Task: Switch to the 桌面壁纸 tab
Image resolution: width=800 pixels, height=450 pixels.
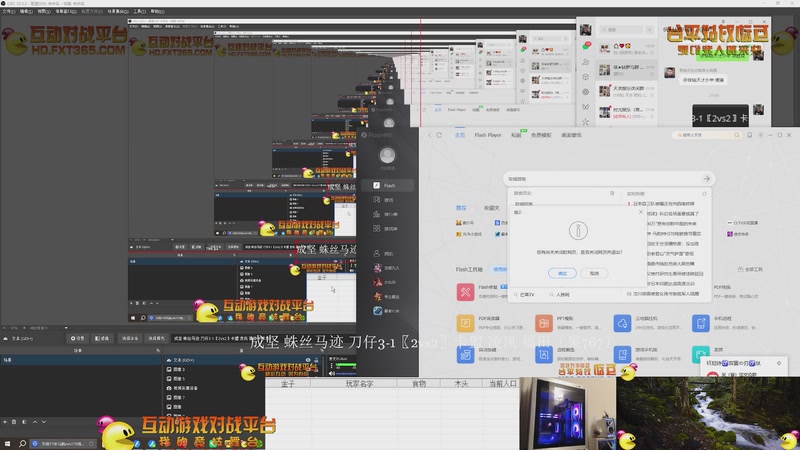Action: click(x=571, y=135)
